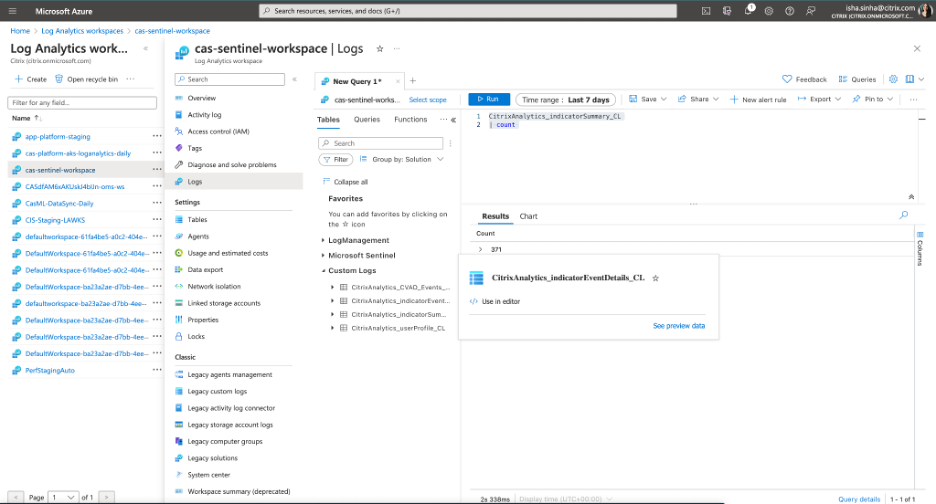Close the New Query 1 tab
The width and height of the screenshot is (936, 504).
point(398,81)
